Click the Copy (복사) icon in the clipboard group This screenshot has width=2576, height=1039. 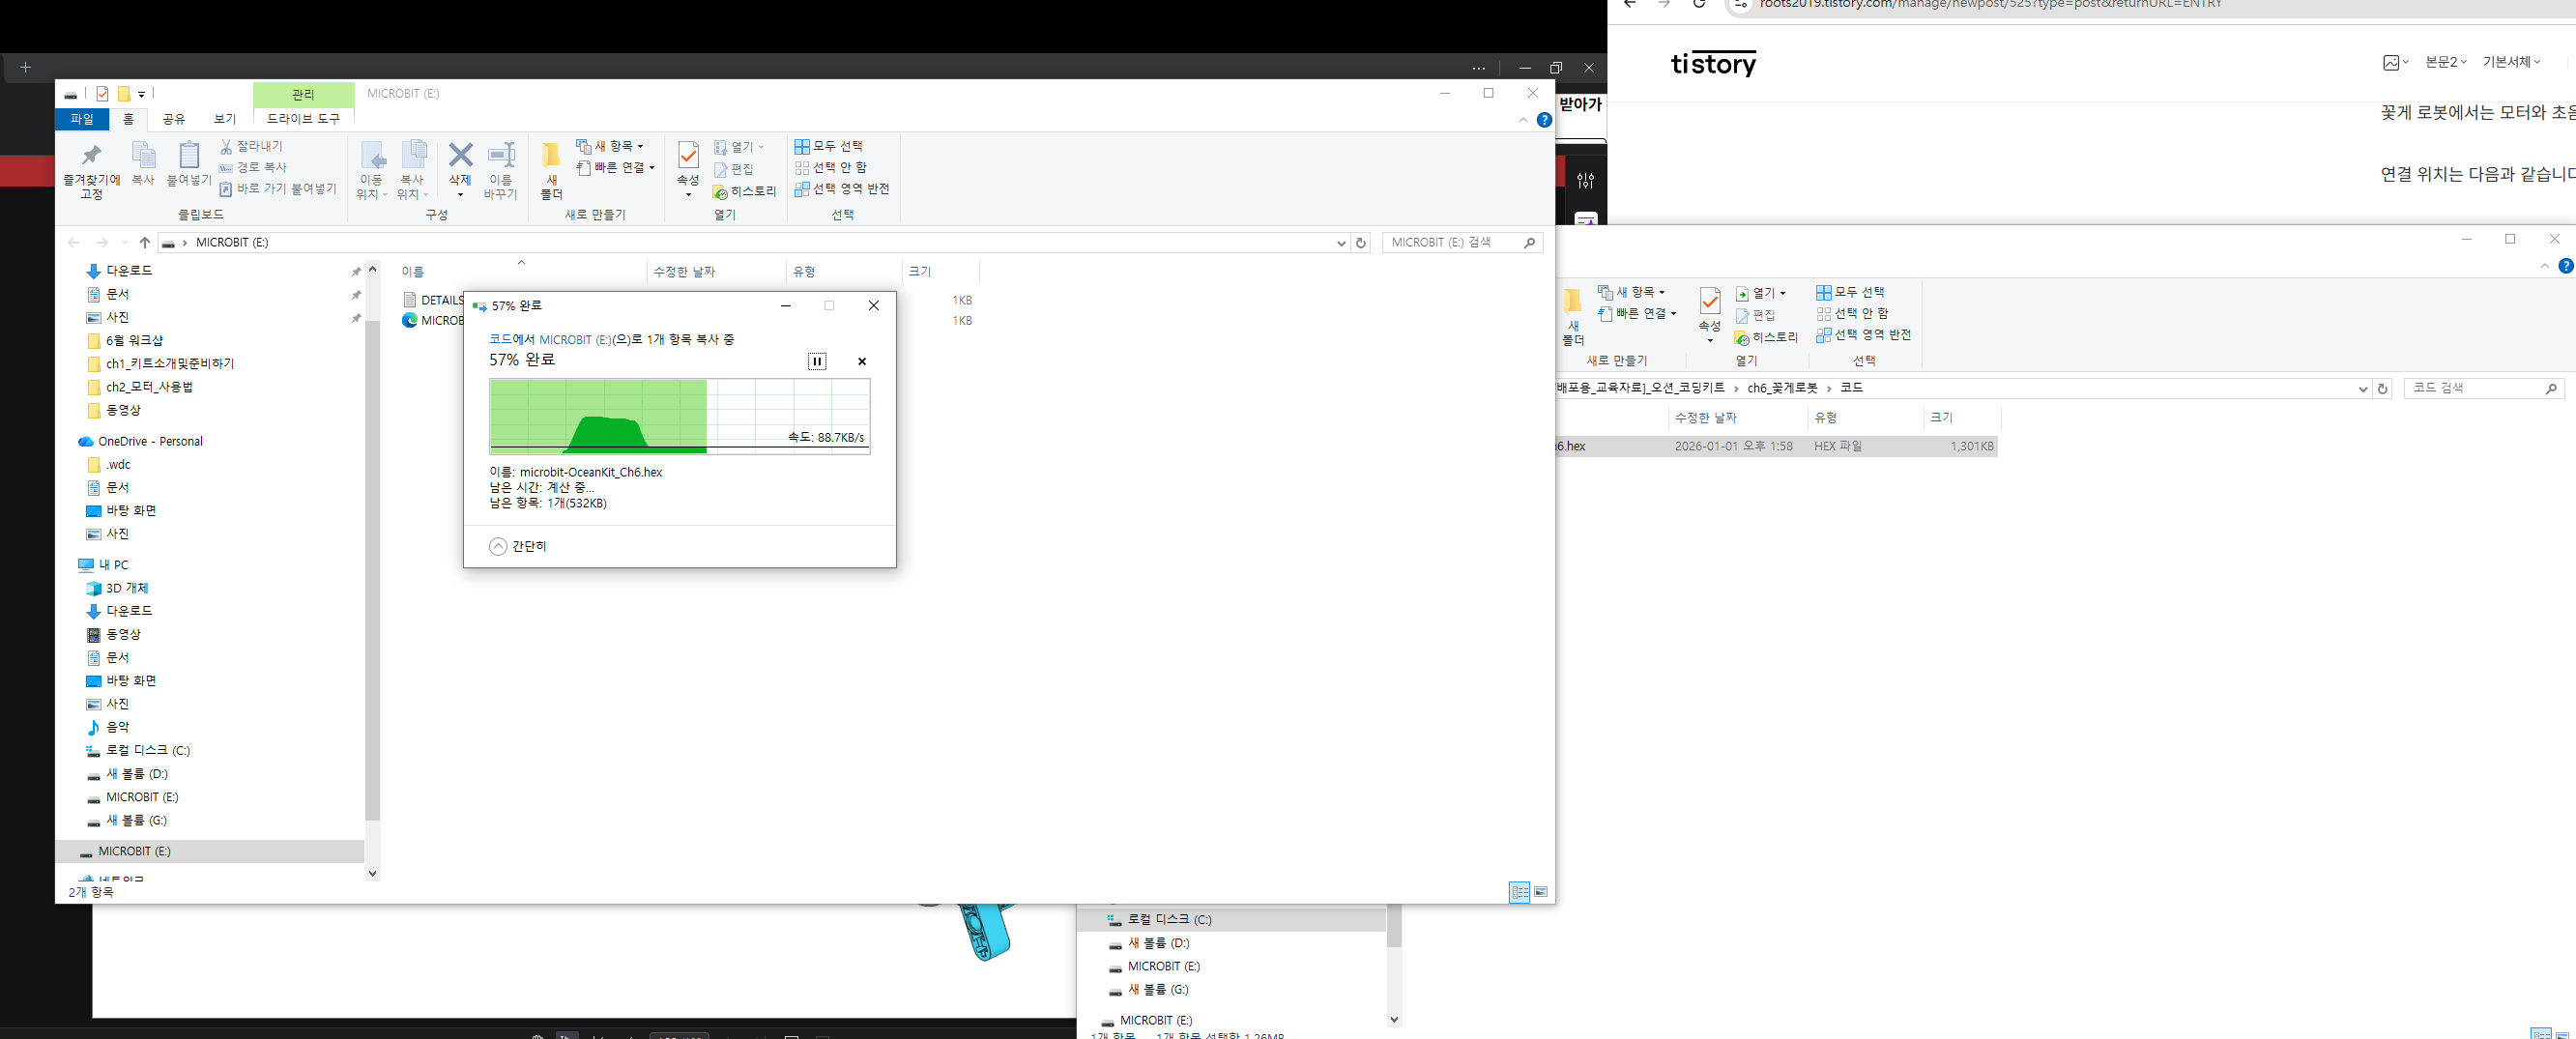point(143,163)
